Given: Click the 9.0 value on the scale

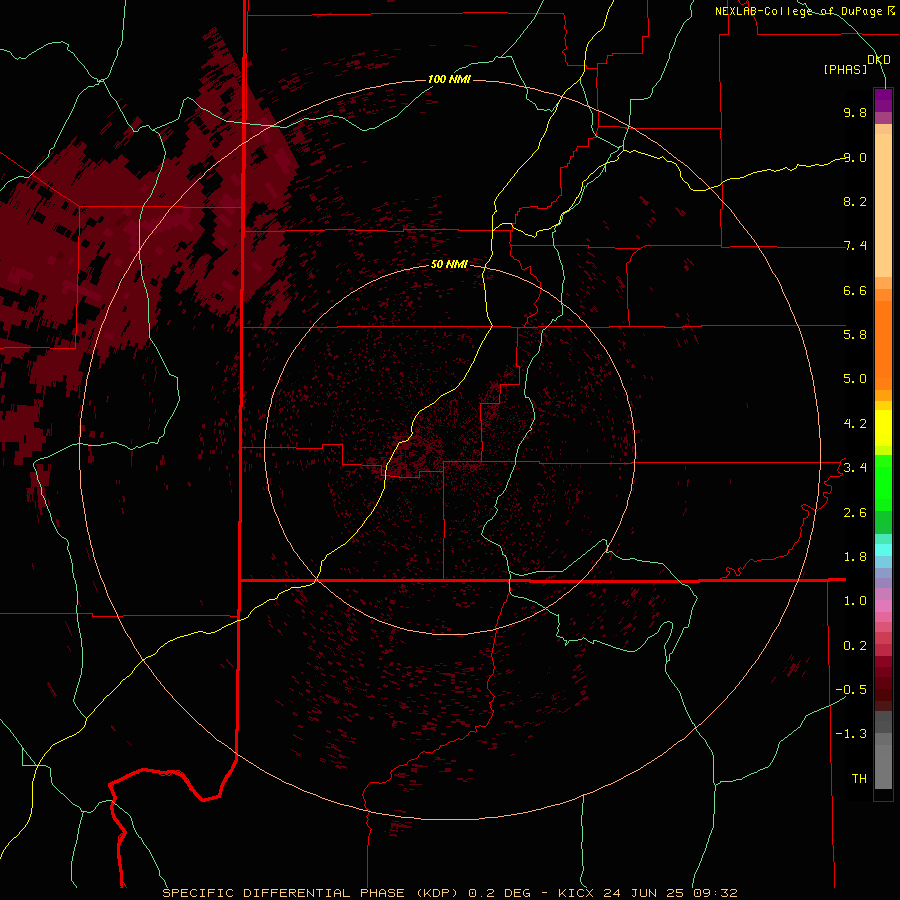Looking at the screenshot, I should click(x=855, y=157).
